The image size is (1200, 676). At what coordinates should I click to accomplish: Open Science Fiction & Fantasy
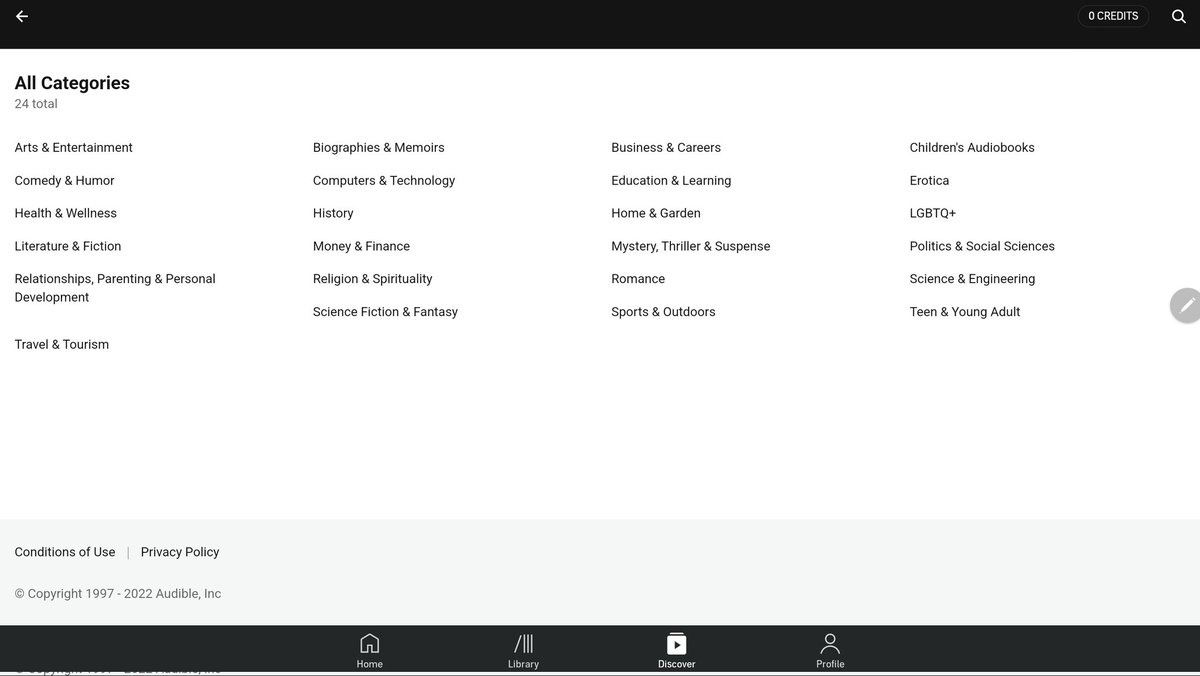click(x=385, y=312)
